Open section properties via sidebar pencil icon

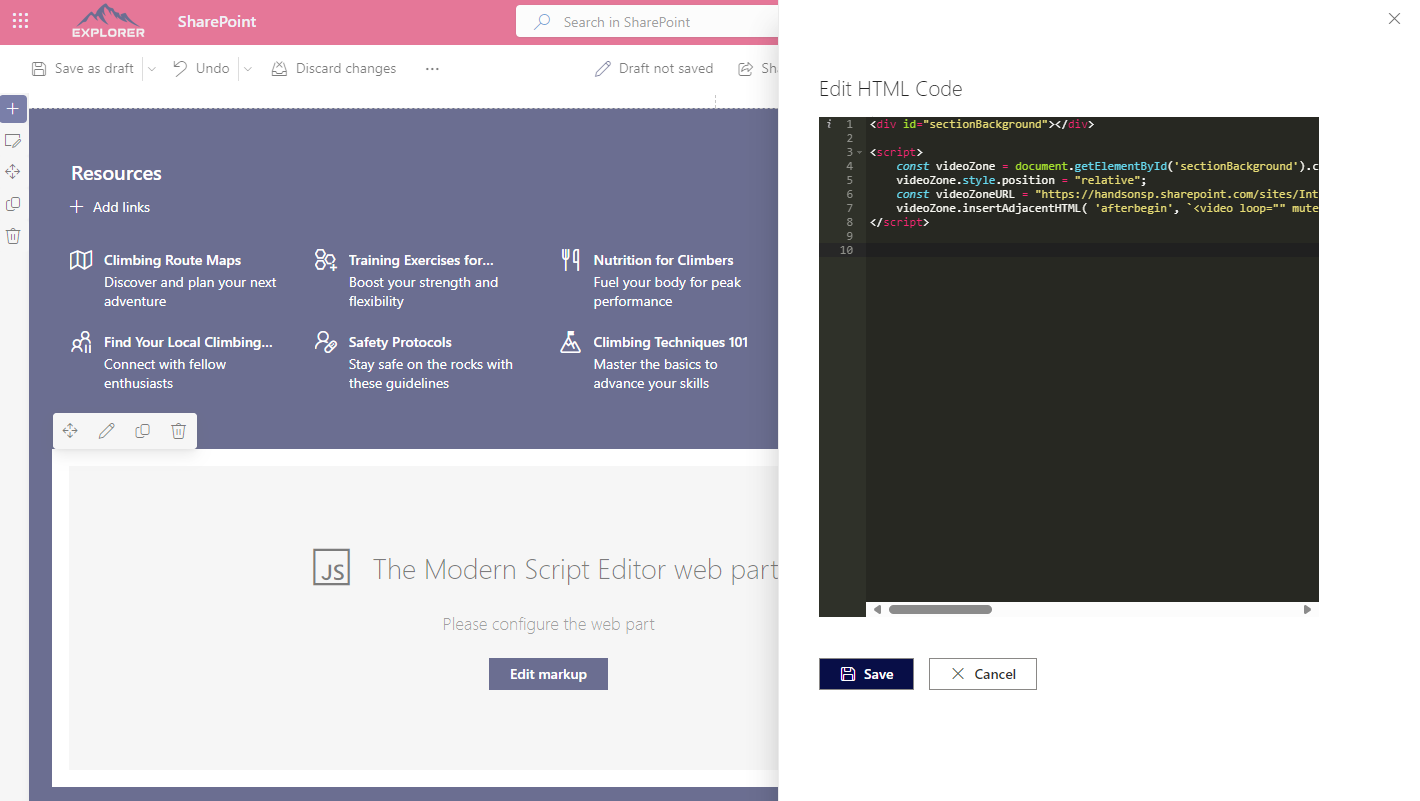(x=12, y=140)
